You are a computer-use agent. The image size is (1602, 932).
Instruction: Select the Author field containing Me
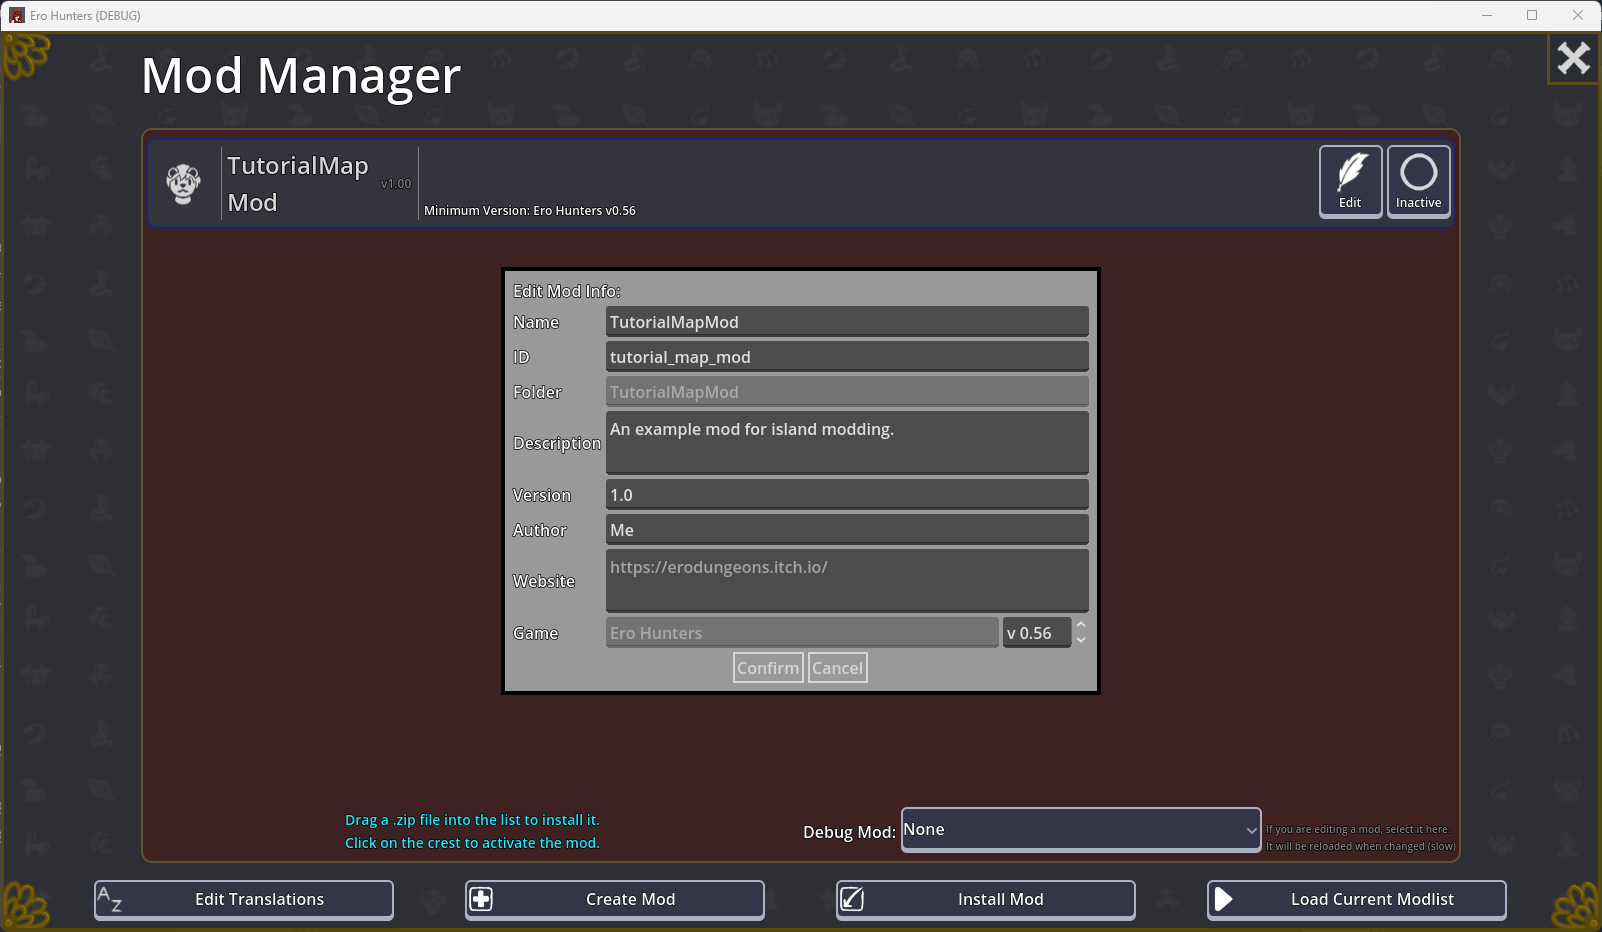click(847, 530)
